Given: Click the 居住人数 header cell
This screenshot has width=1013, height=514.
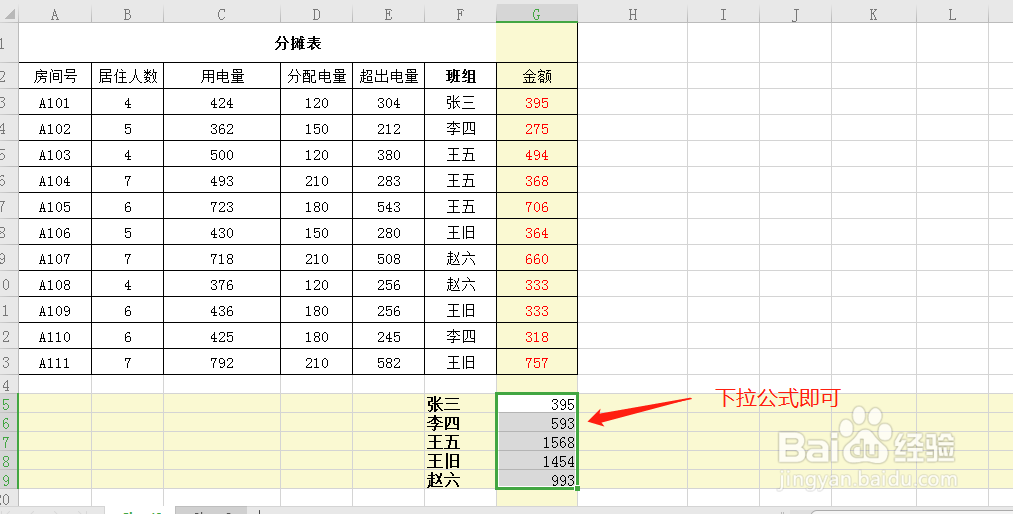Looking at the screenshot, I should [x=127, y=76].
